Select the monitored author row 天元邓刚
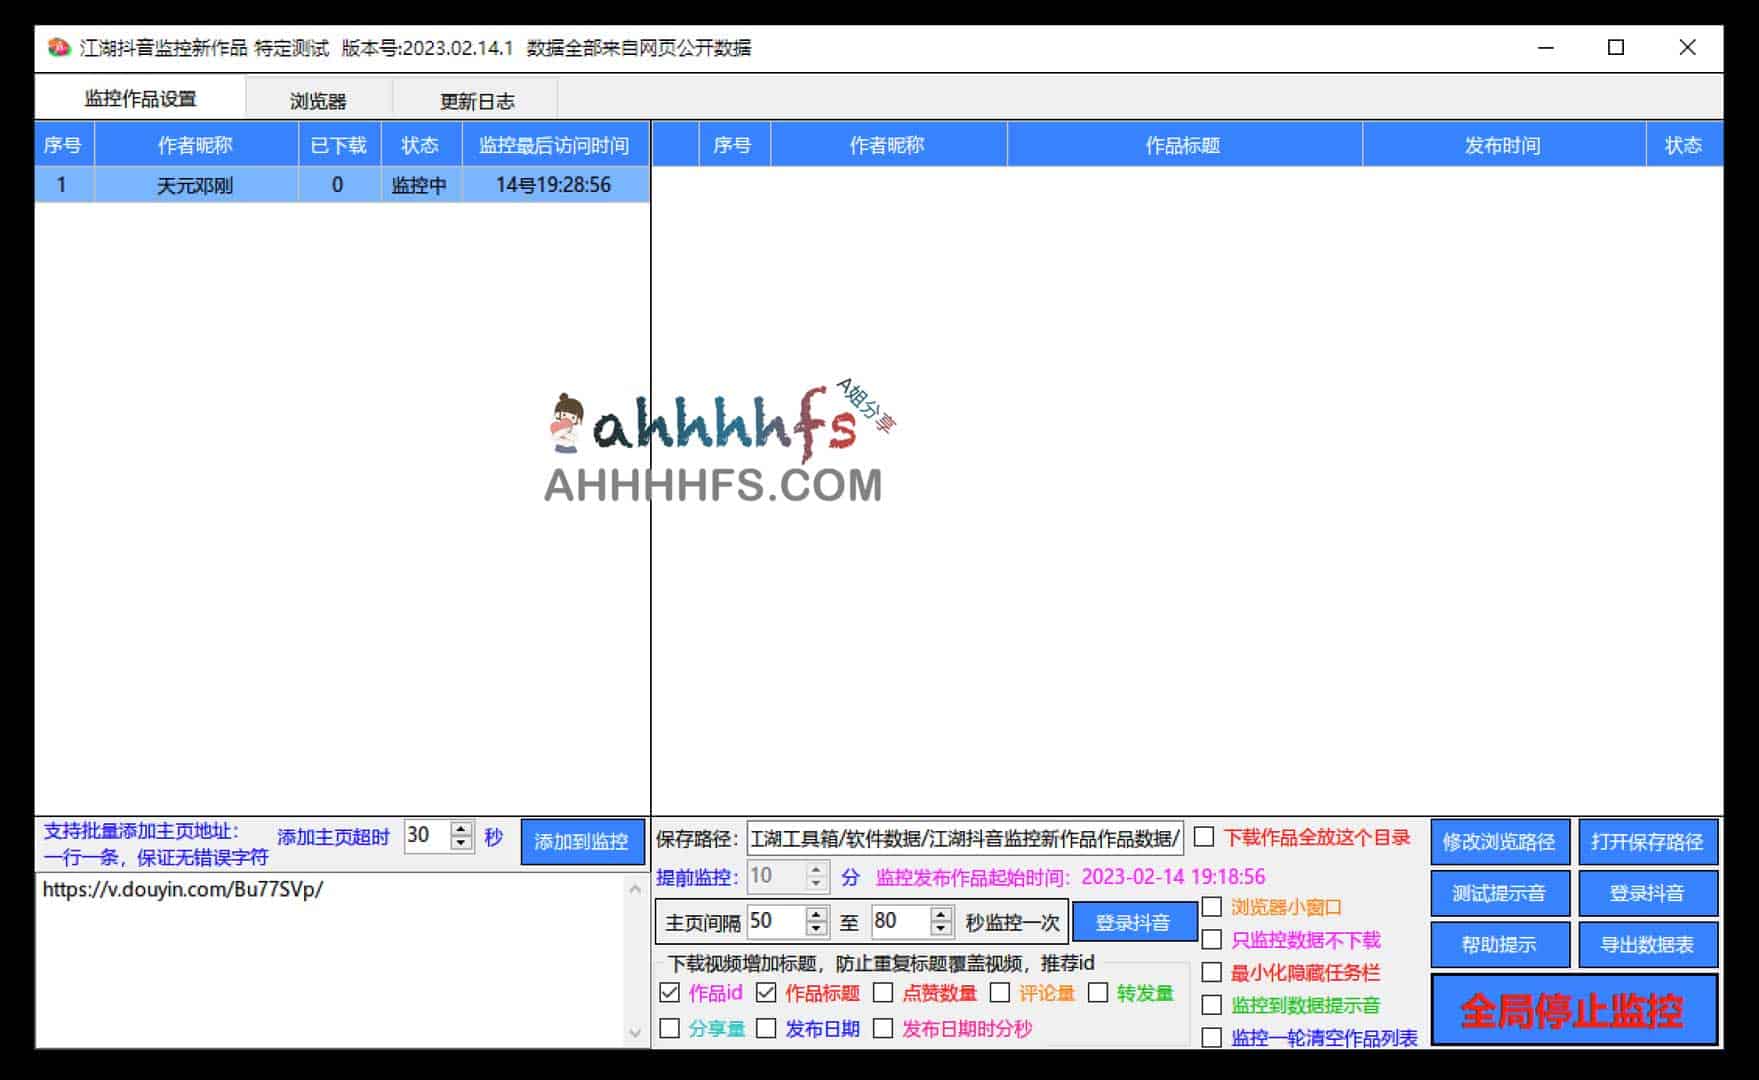Viewport: 1759px width, 1080px height. pyautogui.click(x=196, y=184)
